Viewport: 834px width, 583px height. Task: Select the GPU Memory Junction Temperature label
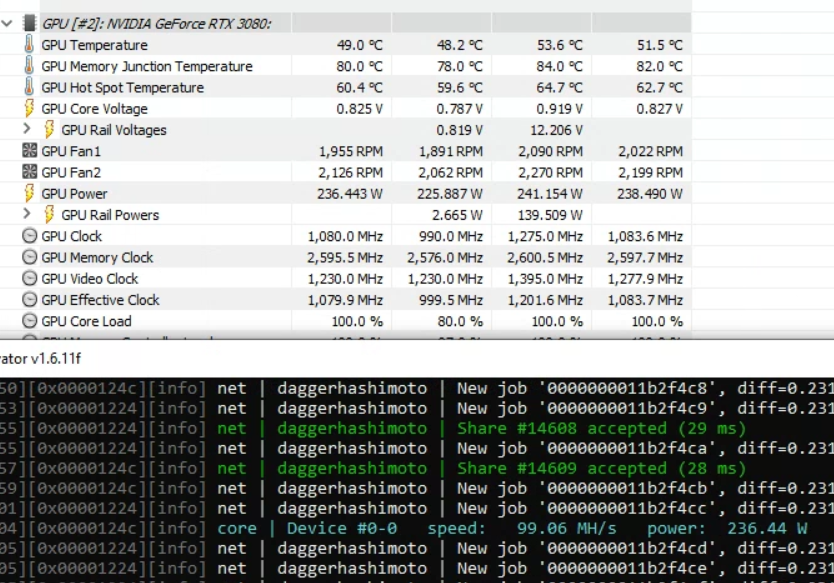(x=147, y=66)
